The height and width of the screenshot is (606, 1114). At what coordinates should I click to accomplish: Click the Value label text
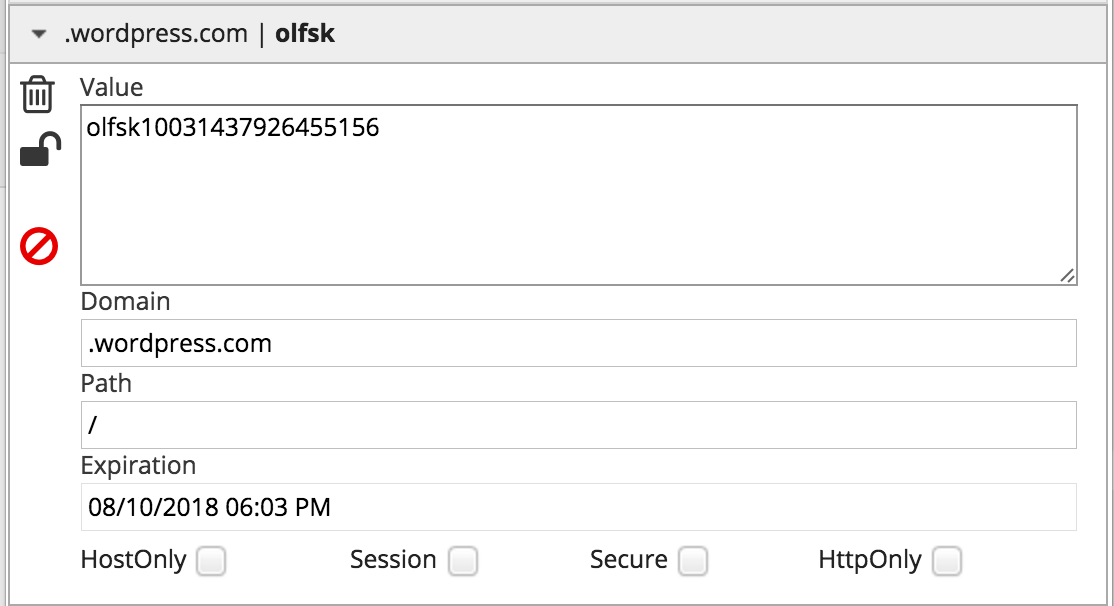[x=112, y=87]
